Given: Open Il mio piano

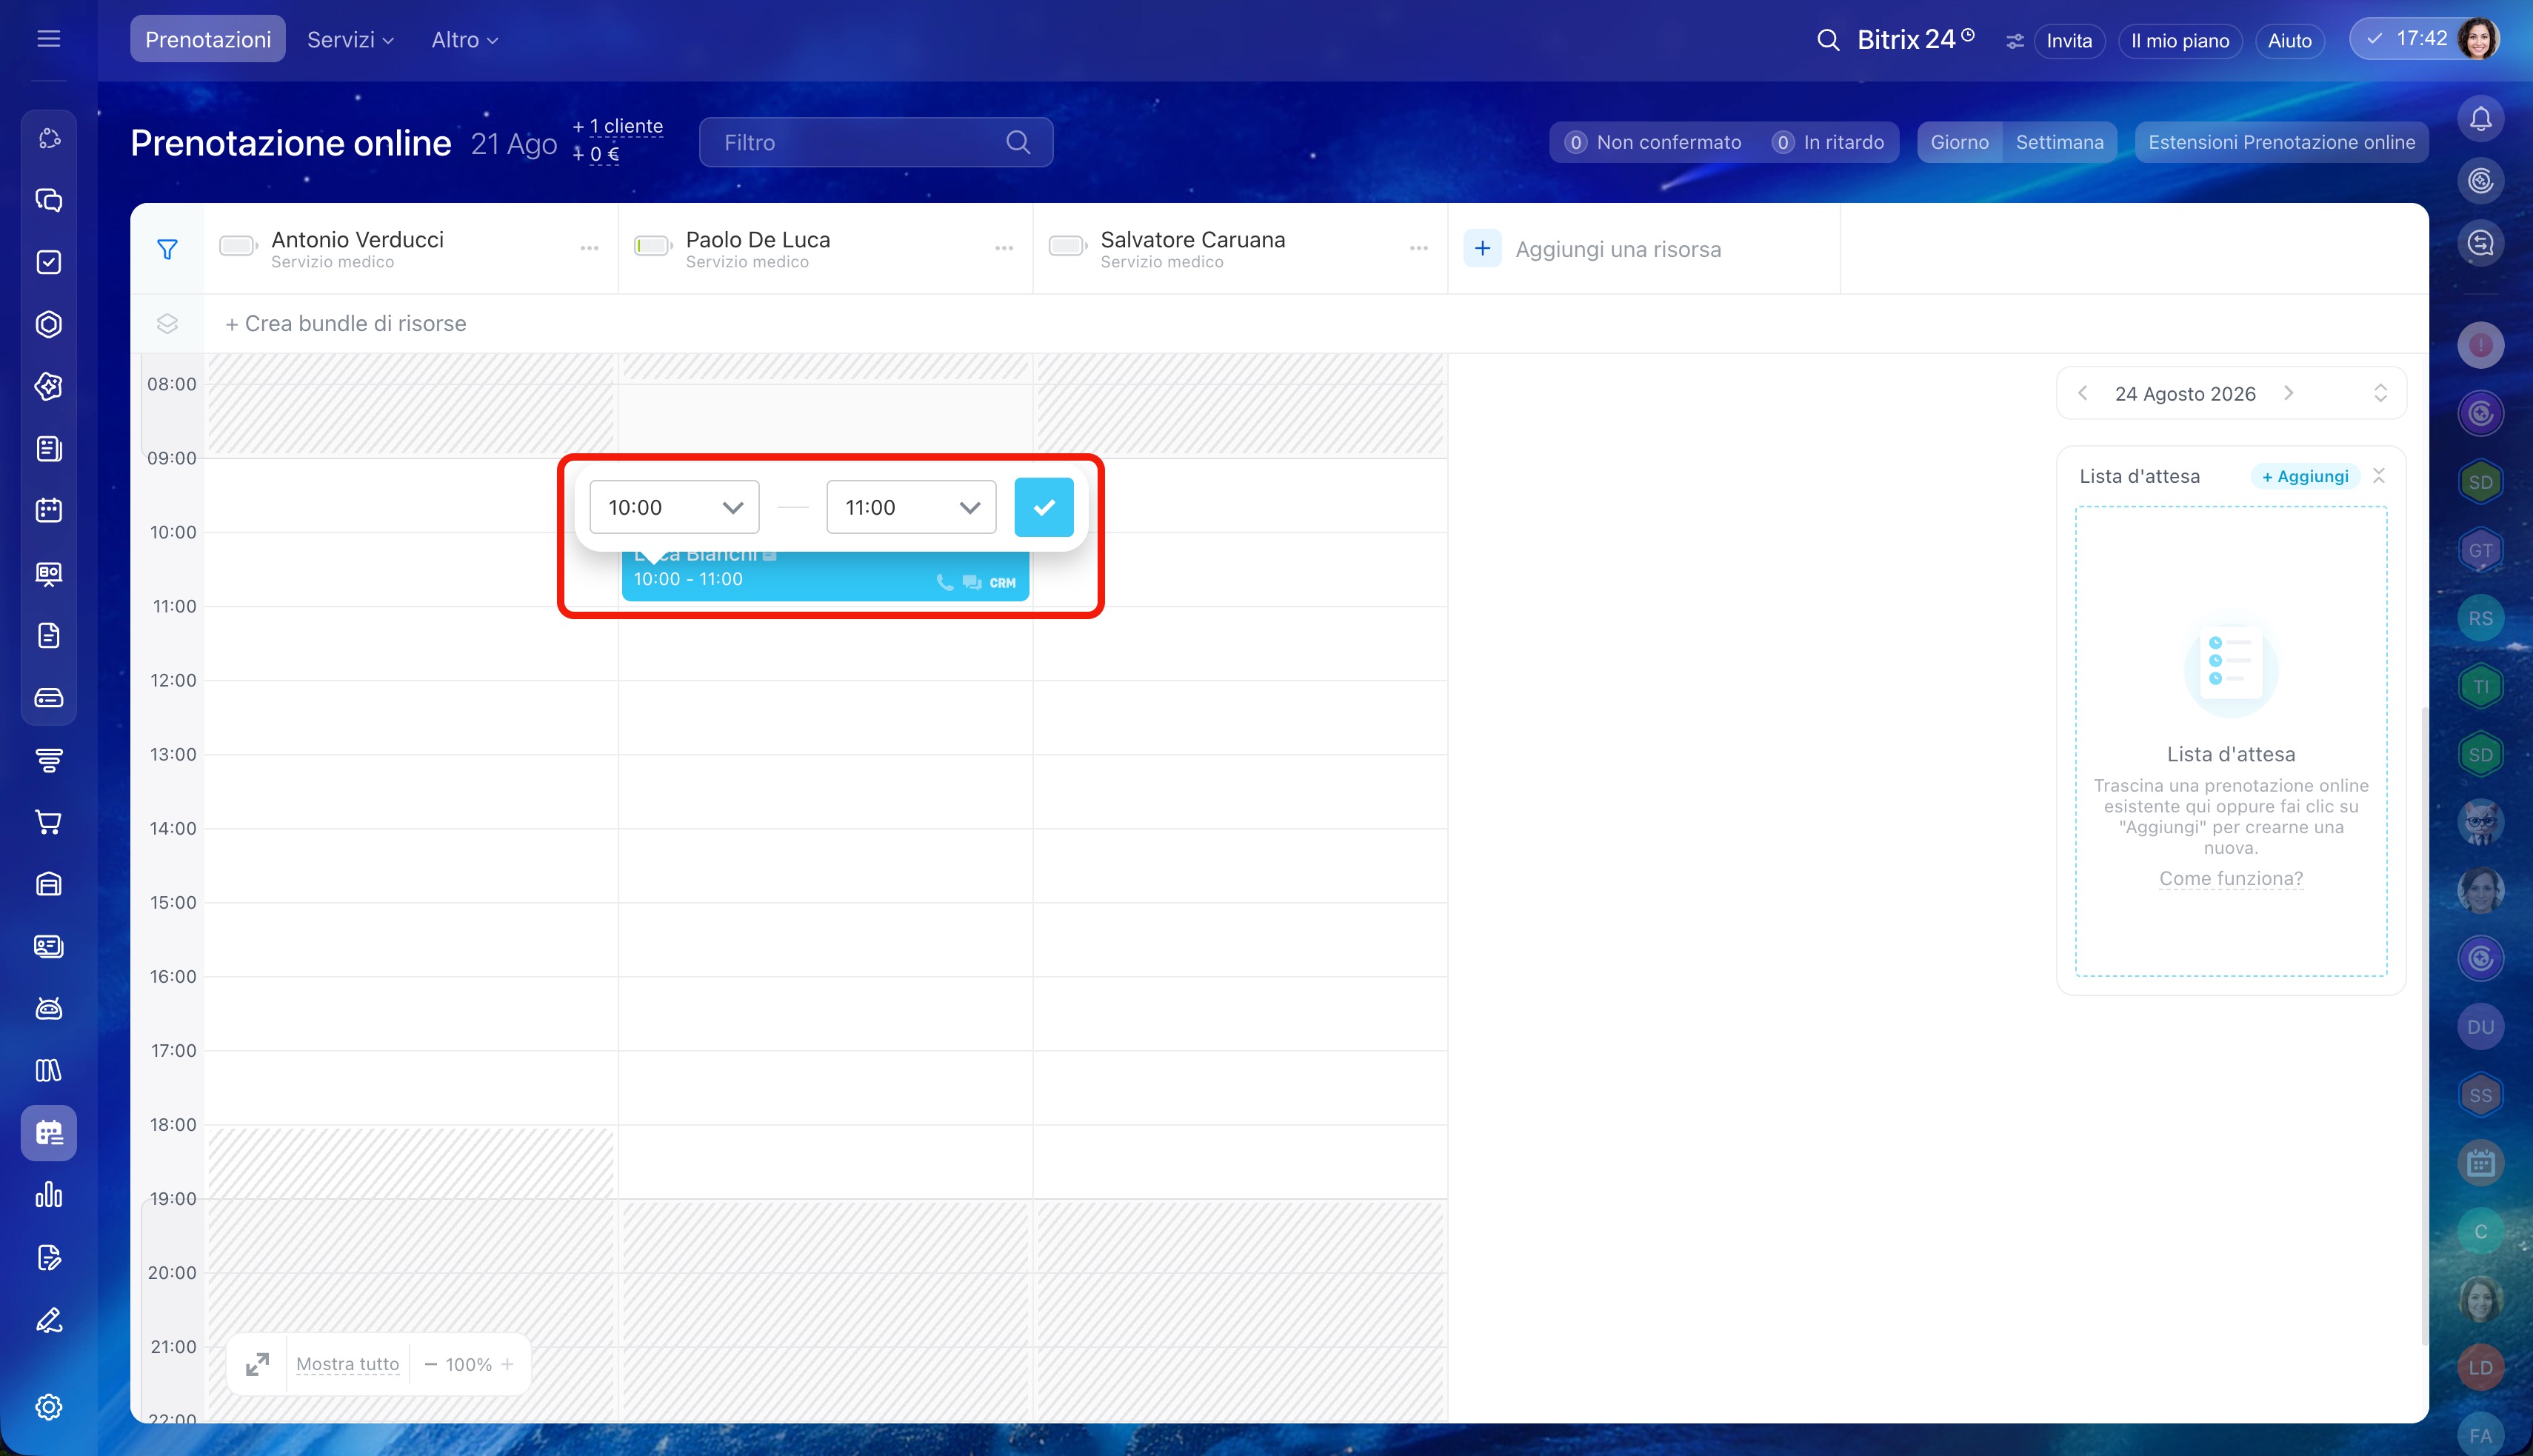Looking at the screenshot, I should 2180,41.
